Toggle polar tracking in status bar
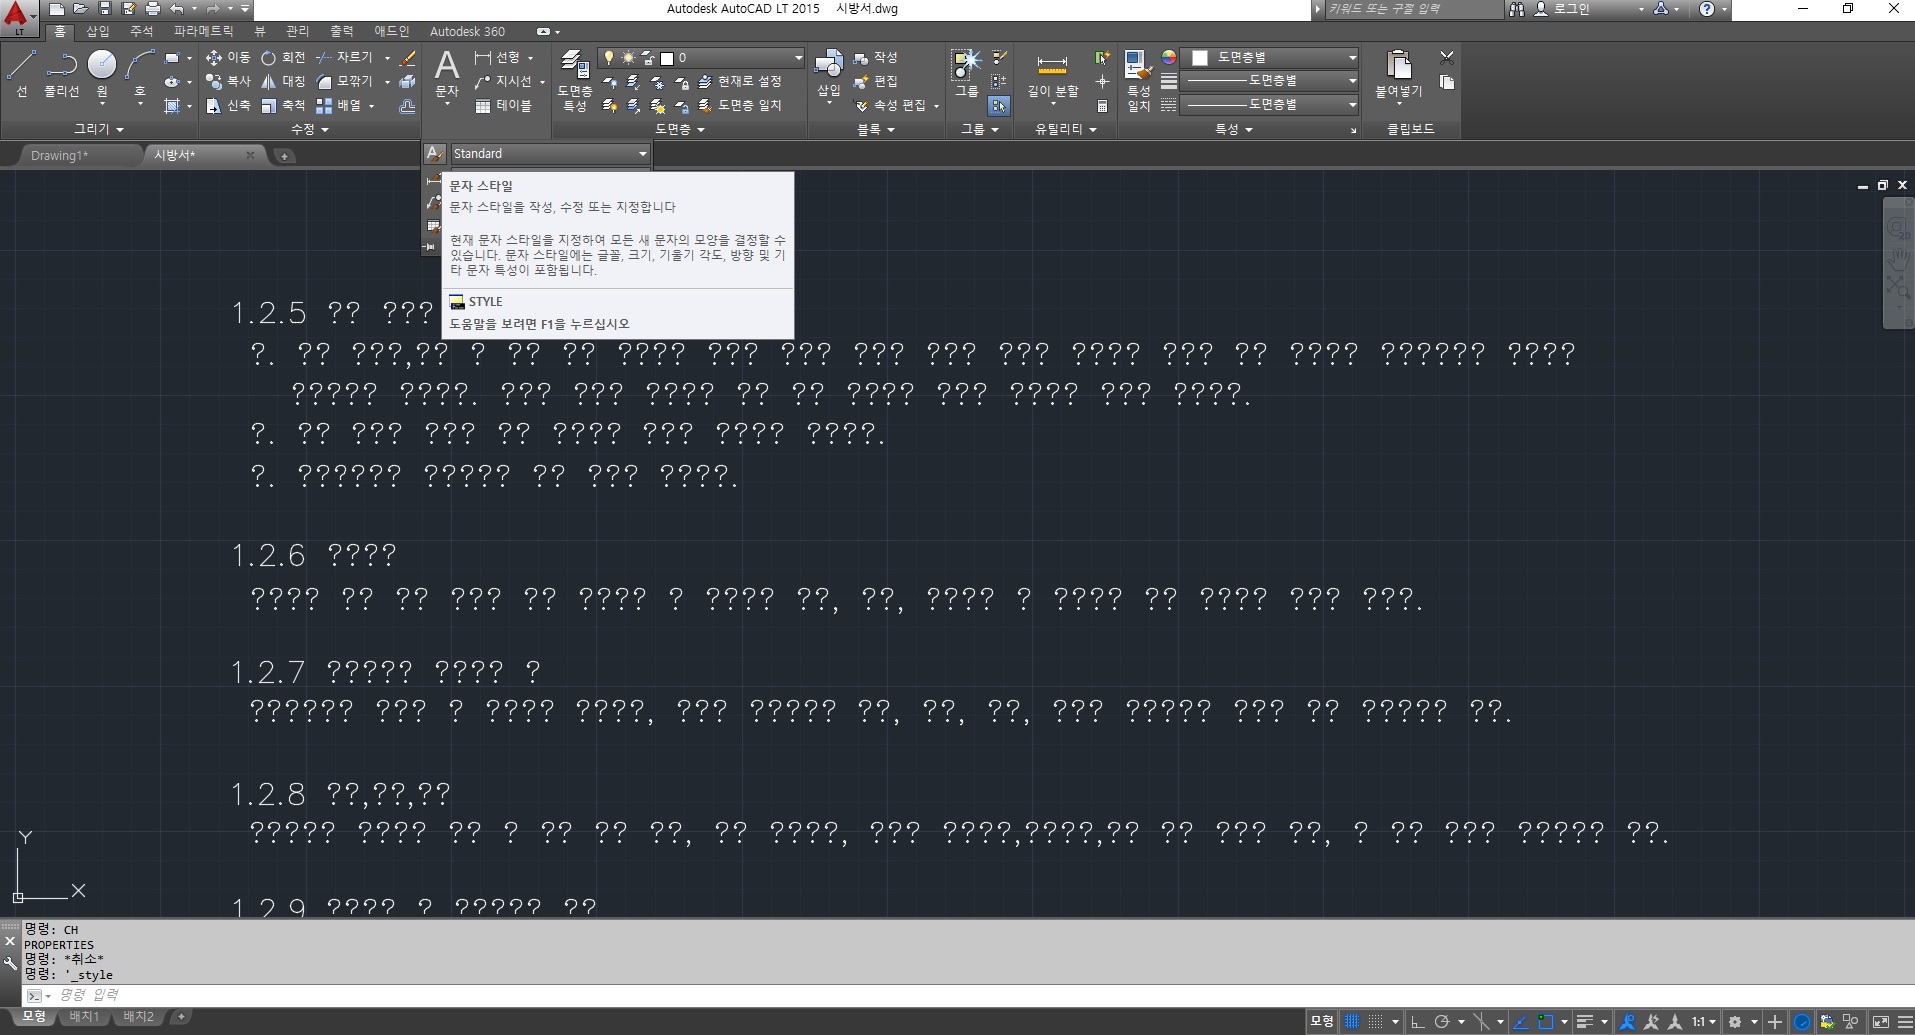The image size is (1915, 1035). [x=1442, y=1022]
